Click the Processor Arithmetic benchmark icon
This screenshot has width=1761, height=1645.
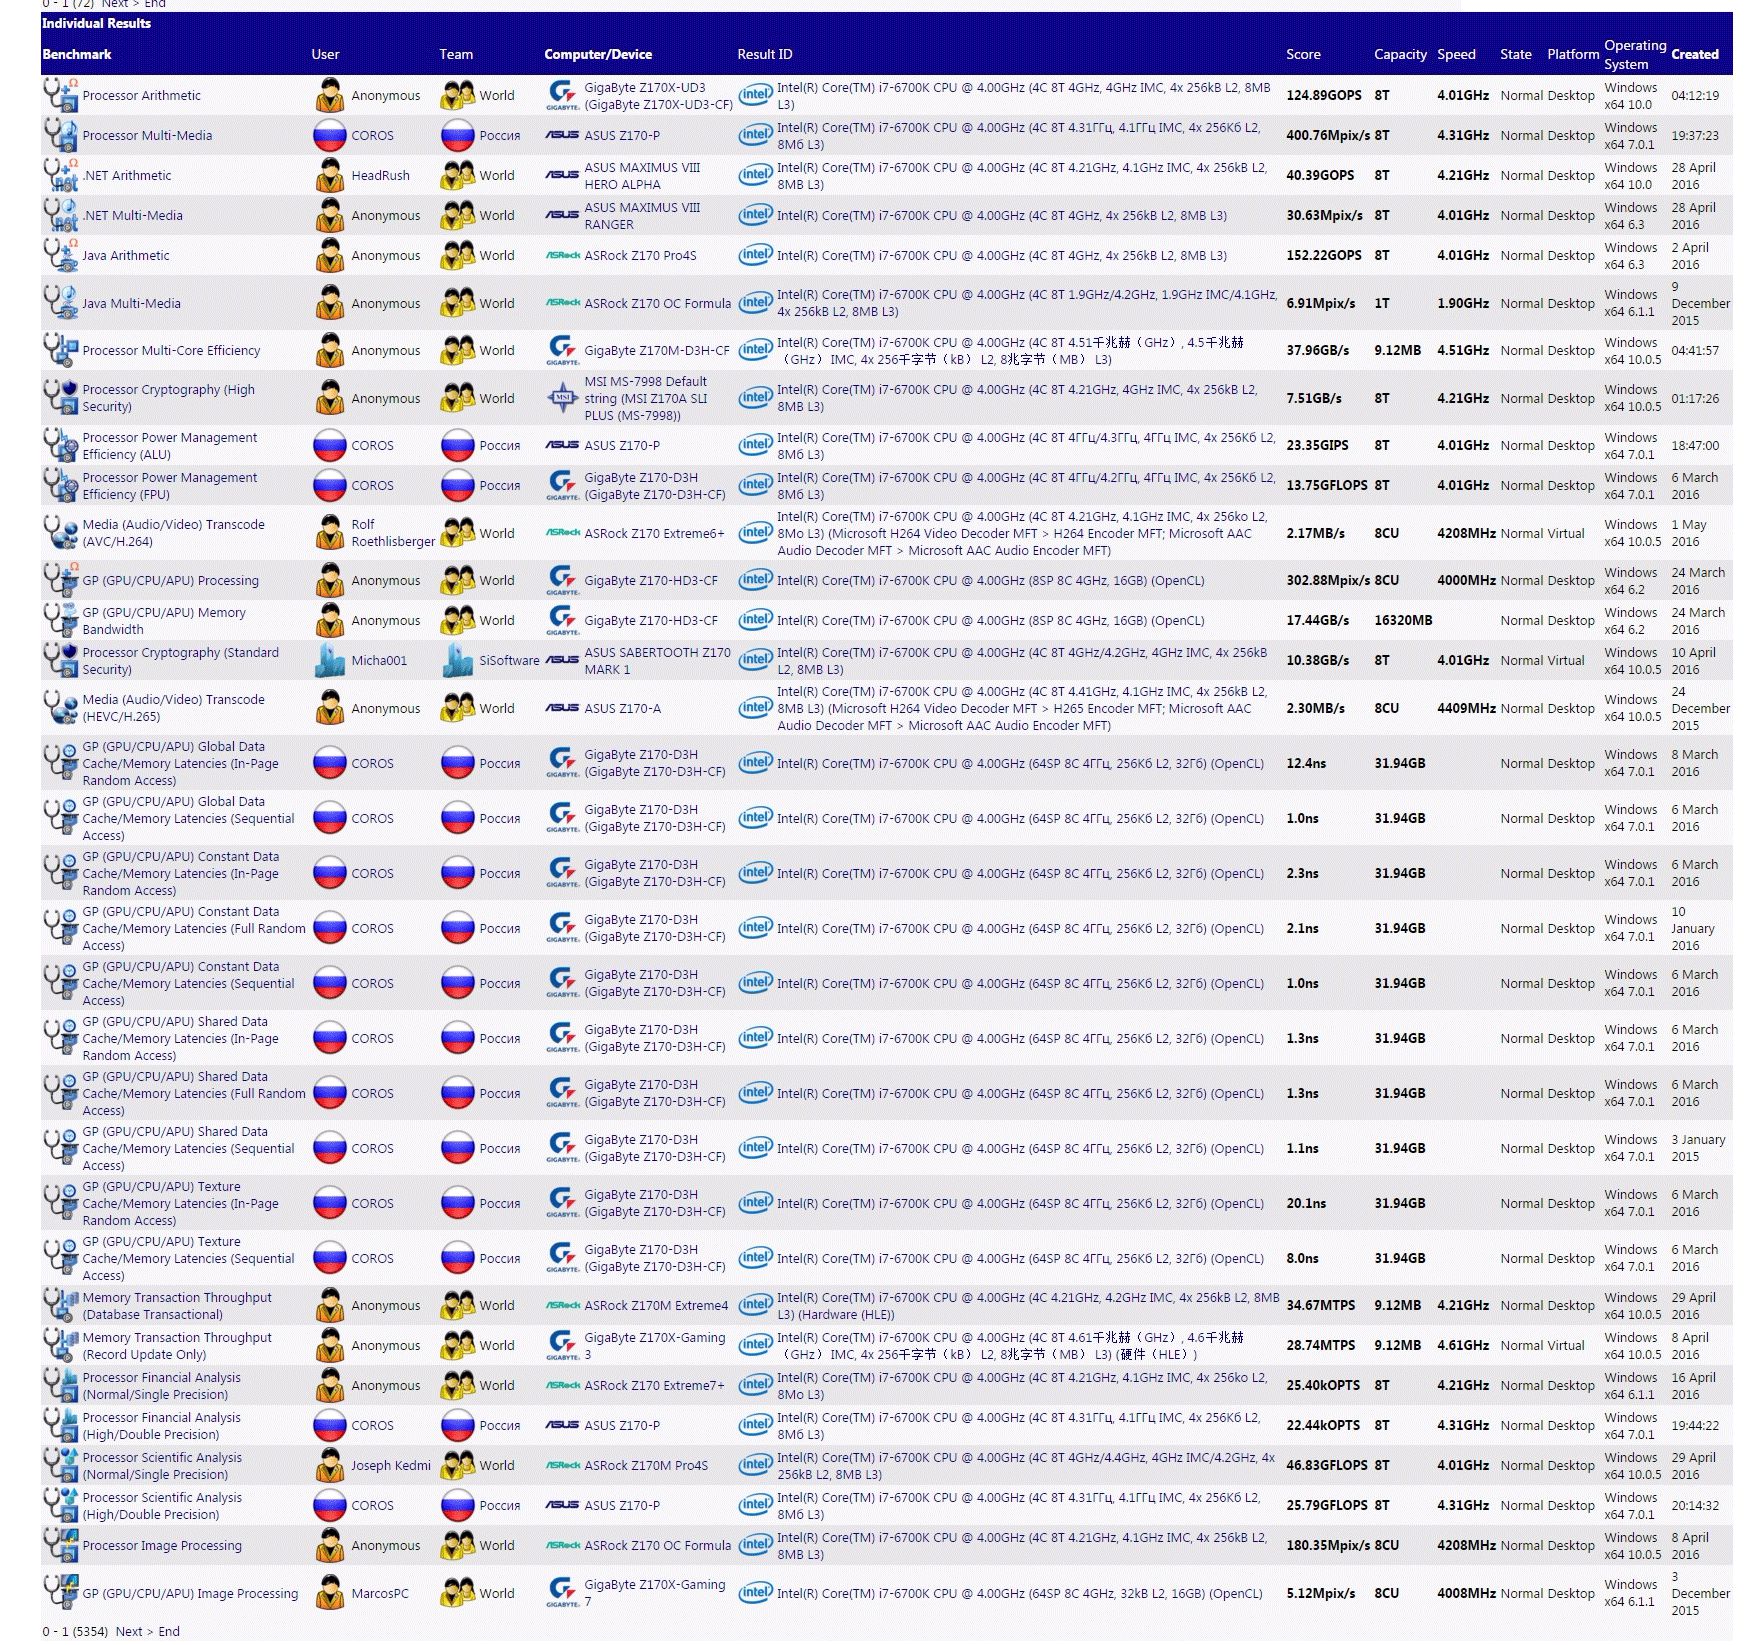pyautogui.click(x=60, y=95)
